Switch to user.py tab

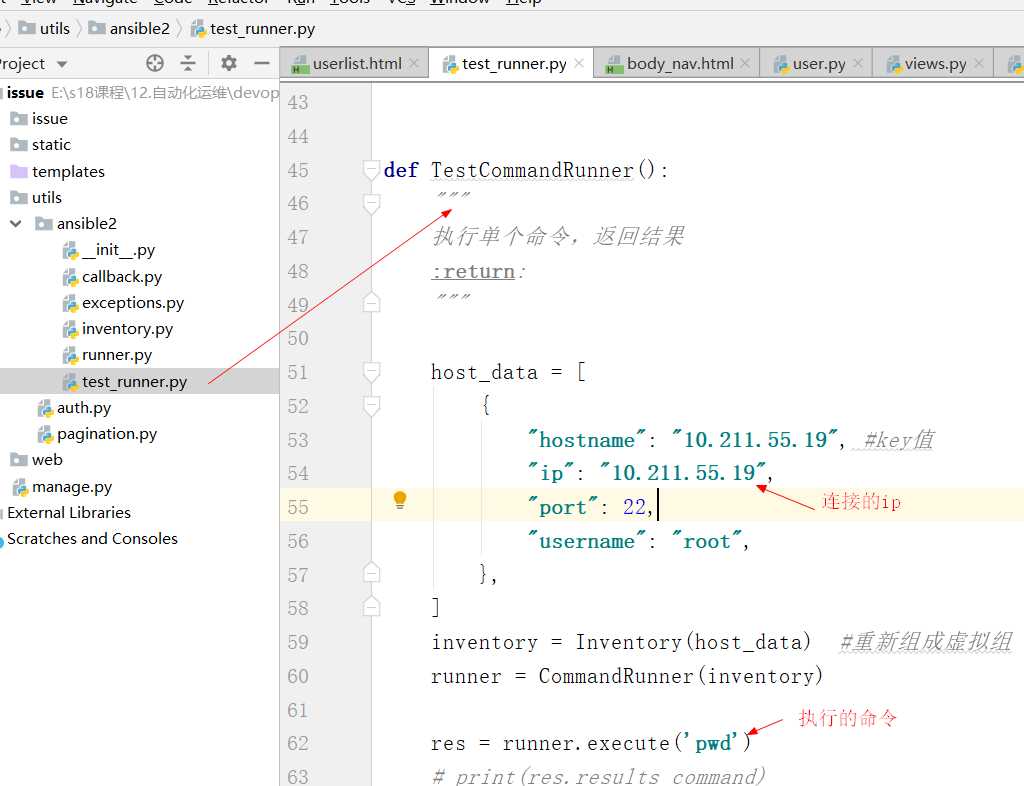tap(818, 64)
